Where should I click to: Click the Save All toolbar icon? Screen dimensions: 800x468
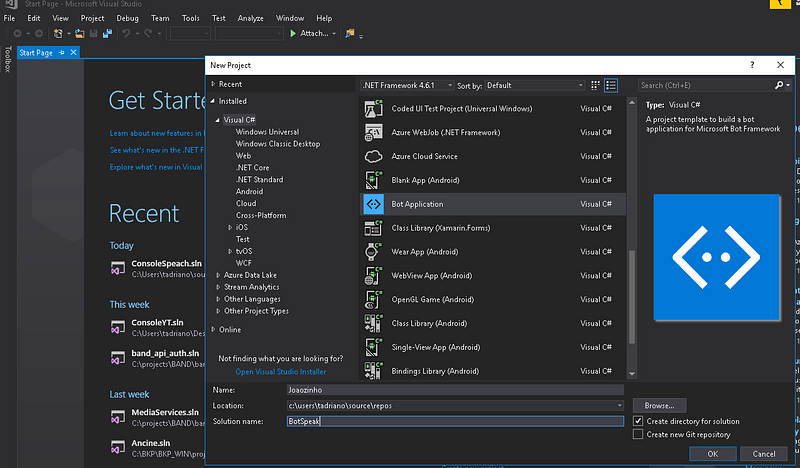pos(107,34)
